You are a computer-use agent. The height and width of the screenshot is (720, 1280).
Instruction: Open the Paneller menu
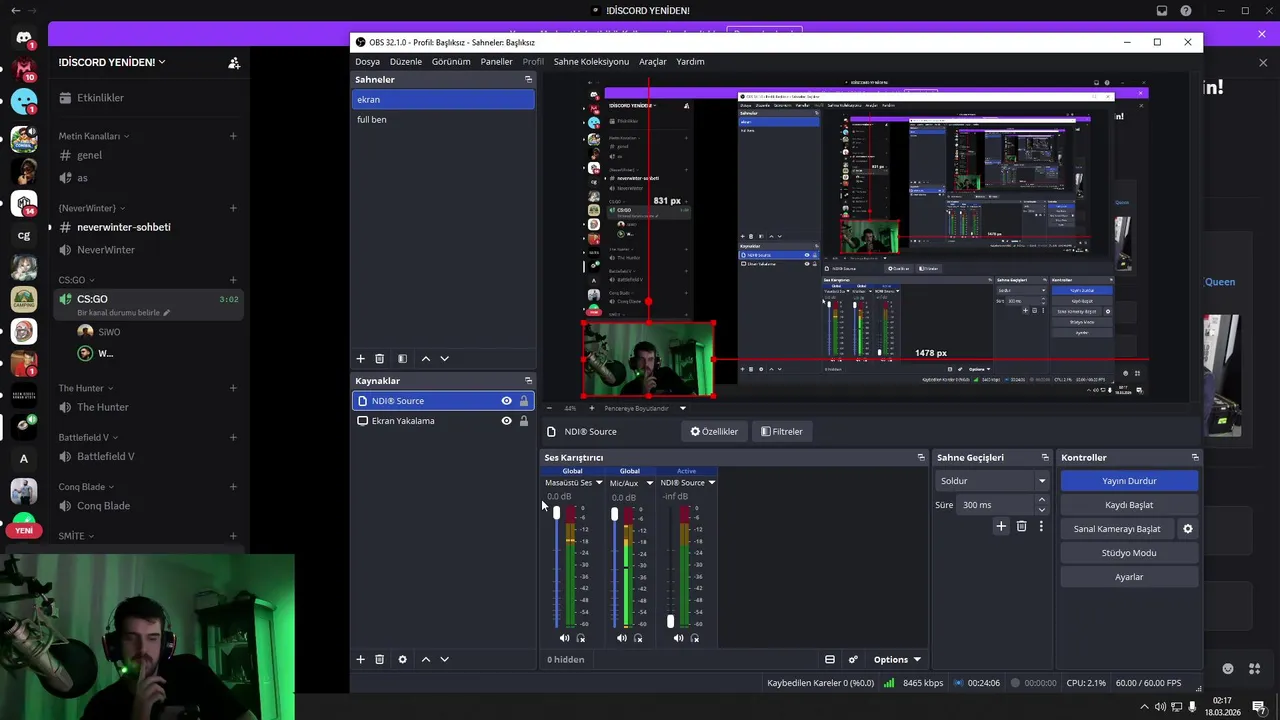tap(496, 61)
